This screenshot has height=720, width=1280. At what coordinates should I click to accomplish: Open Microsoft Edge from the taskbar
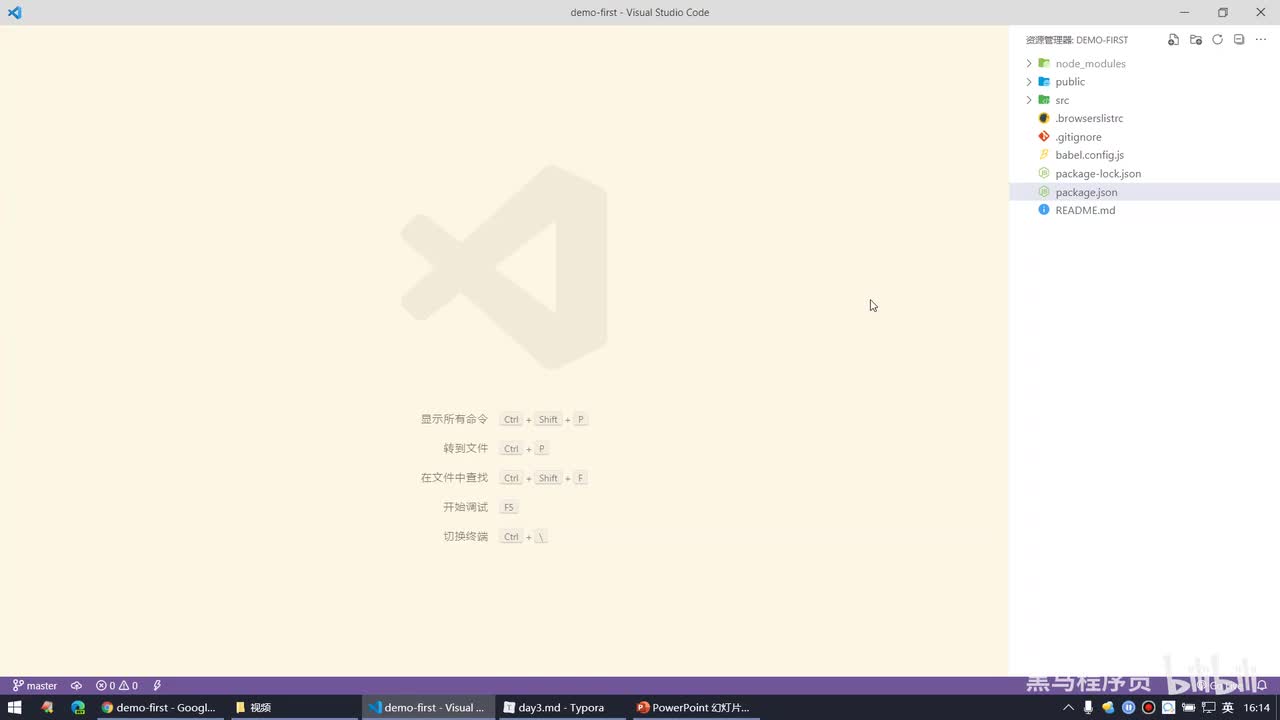point(78,707)
